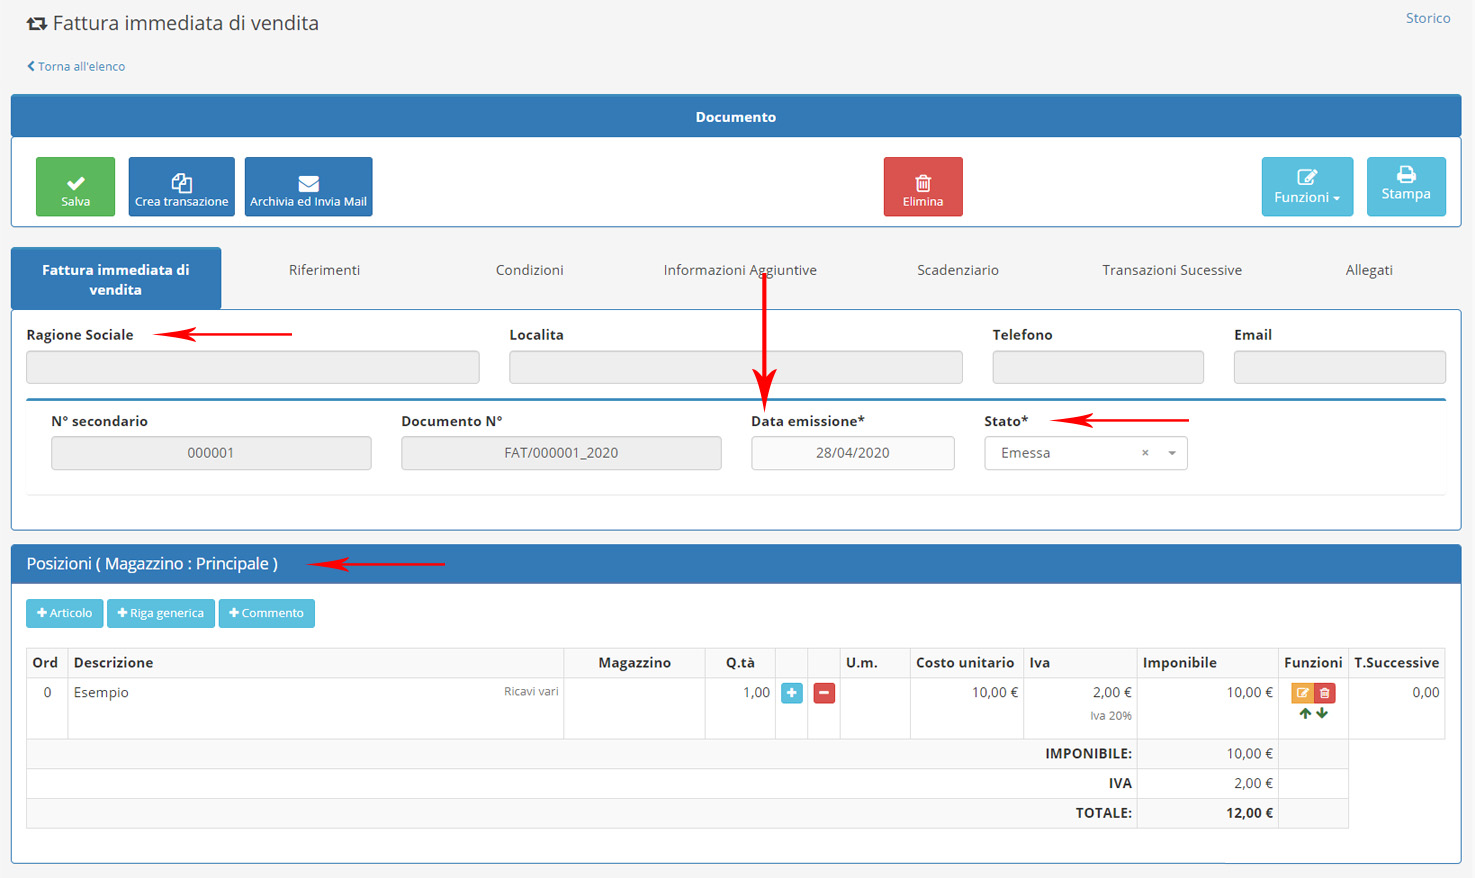Viewport: 1475px width, 878px height.
Task: Move the Esempio row up with green arrow
Action: pos(1305,714)
